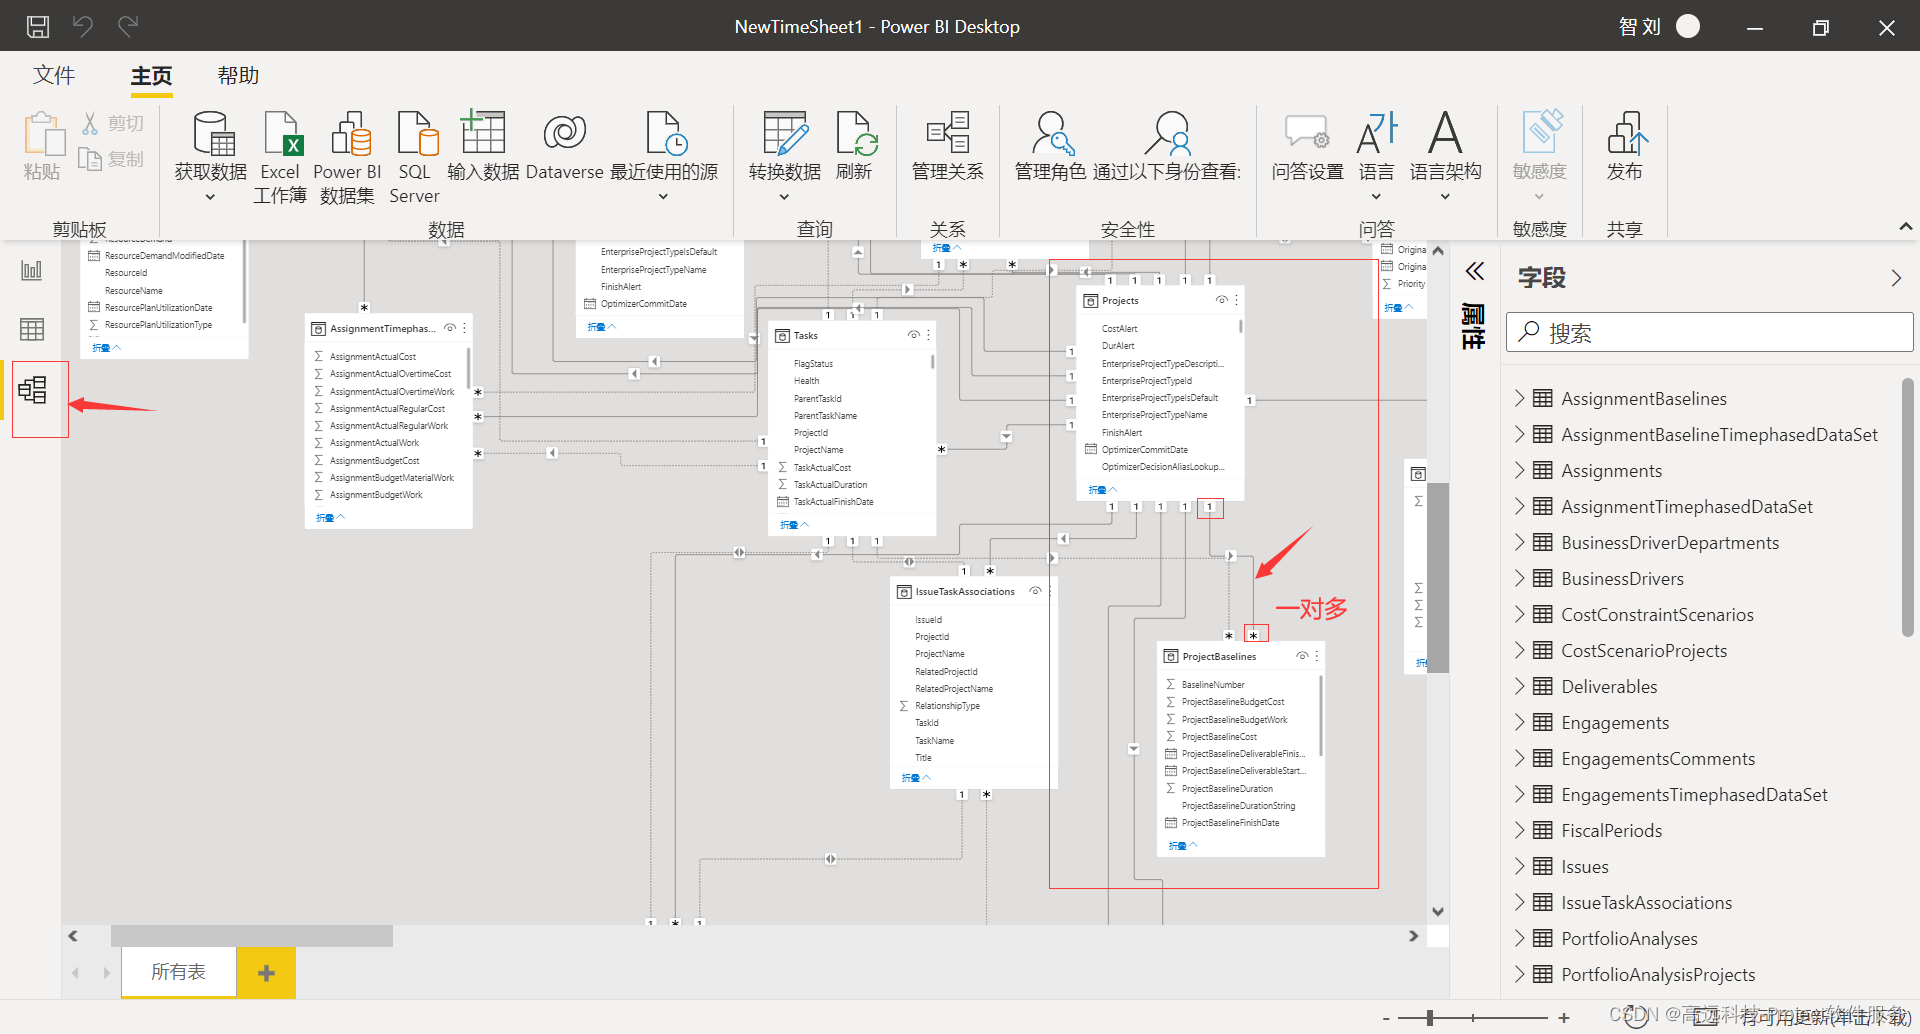Toggle visibility eye on ProjectBaselines table

(x=1302, y=656)
